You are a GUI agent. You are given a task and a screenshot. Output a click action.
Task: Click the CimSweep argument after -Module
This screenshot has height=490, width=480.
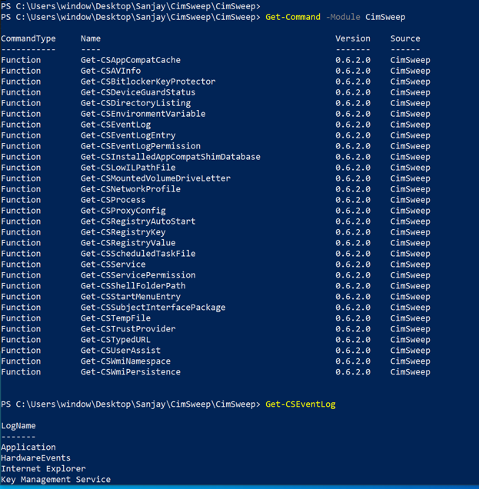pyautogui.click(x=385, y=17)
